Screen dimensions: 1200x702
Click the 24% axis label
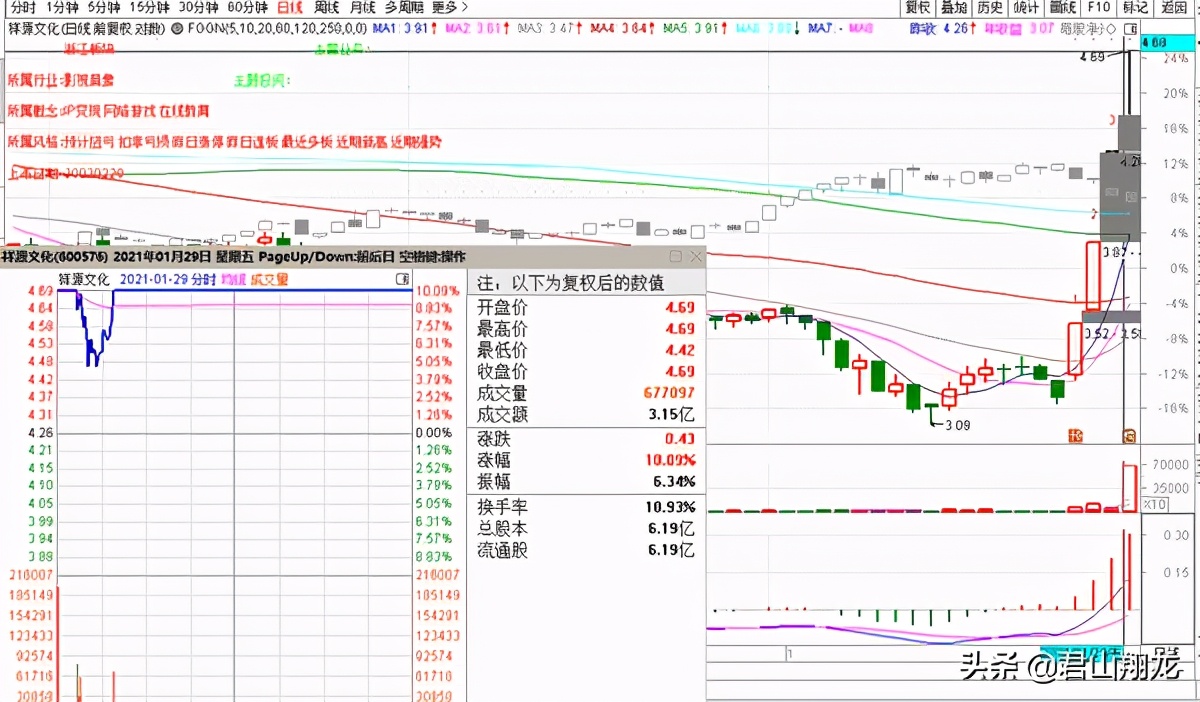tap(1175, 58)
